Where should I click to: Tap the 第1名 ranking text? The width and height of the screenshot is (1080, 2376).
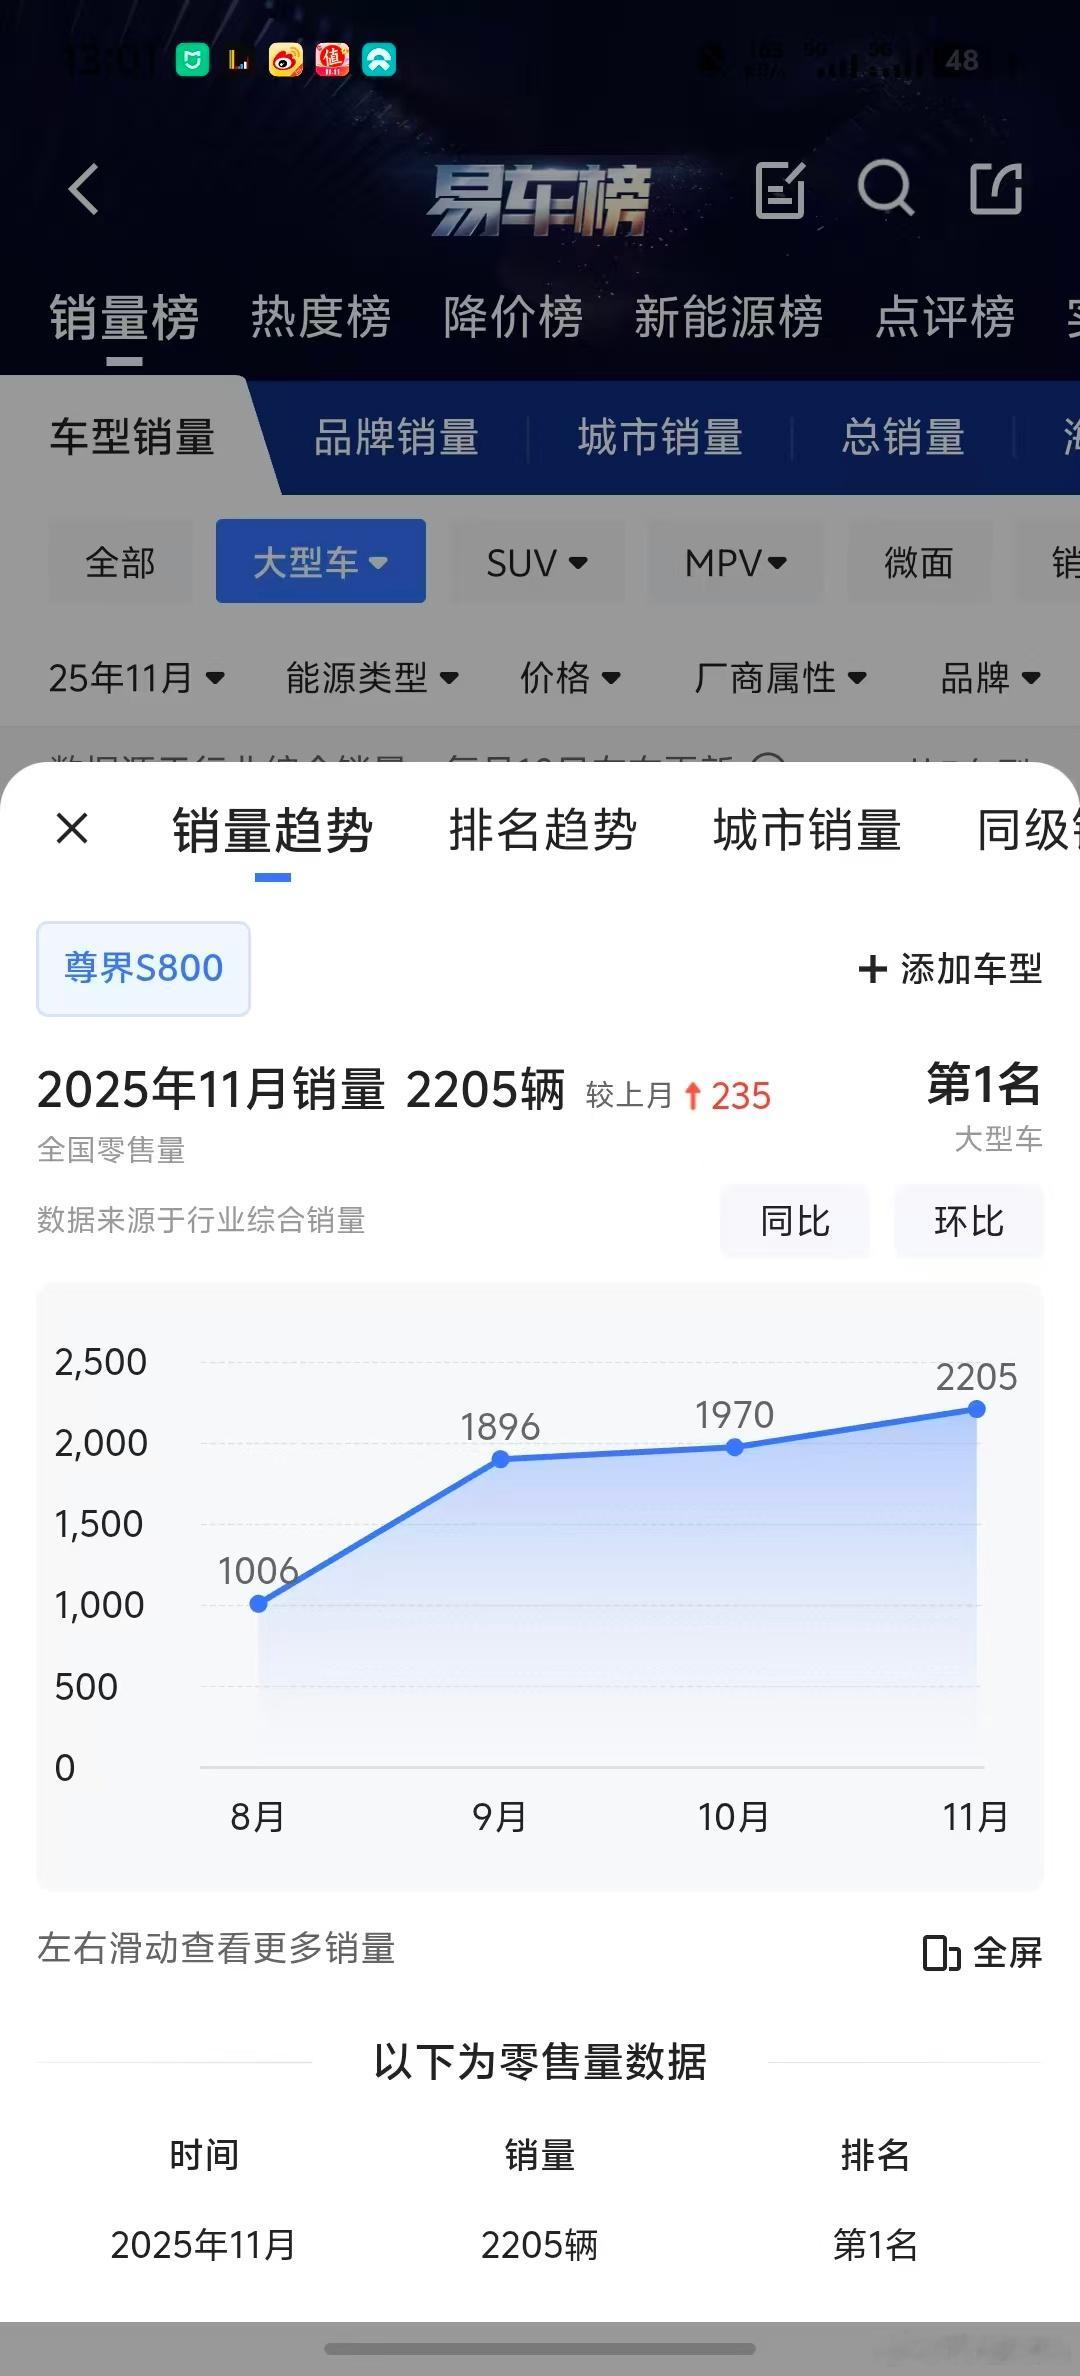point(984,1085)
